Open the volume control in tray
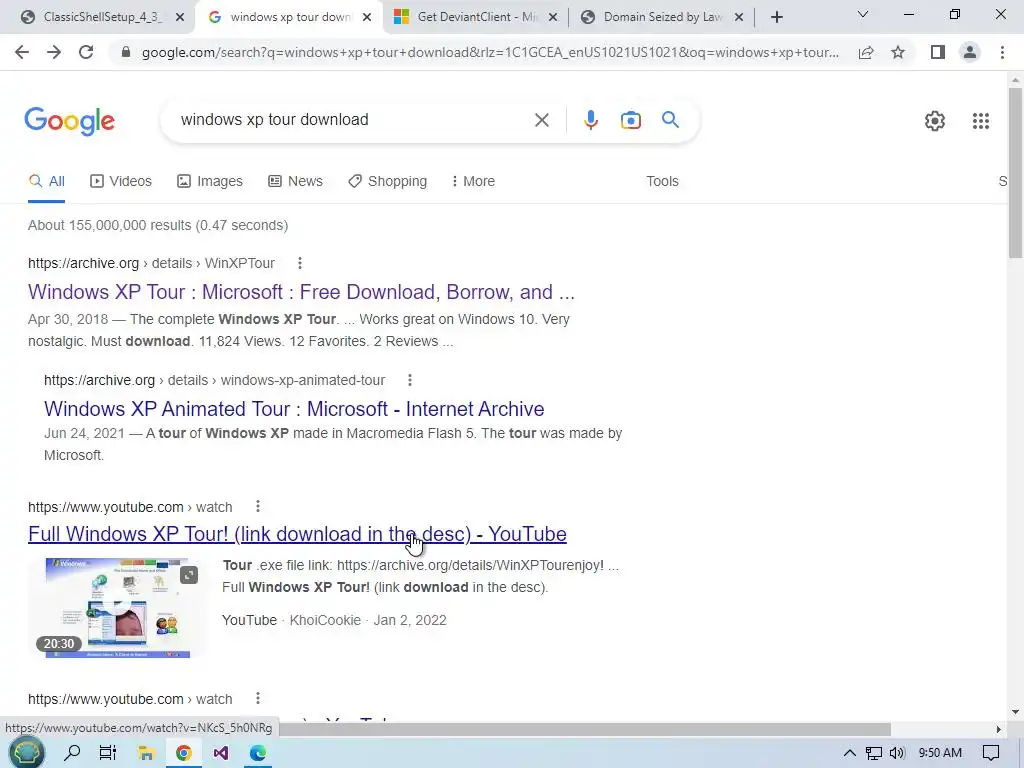1024x768 pixels. [x=897, y=753]
